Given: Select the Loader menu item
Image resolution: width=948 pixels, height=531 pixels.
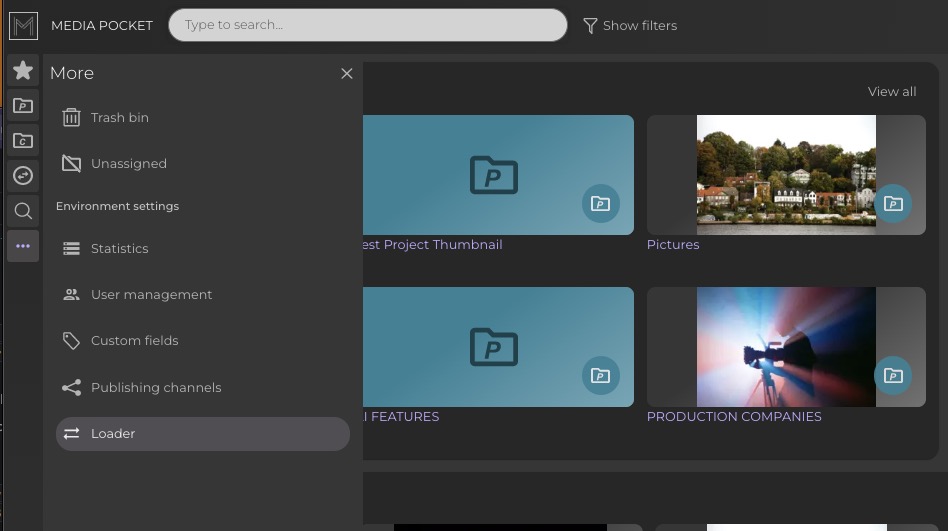Looking at the screenshot, I should (x=202, y=434).
